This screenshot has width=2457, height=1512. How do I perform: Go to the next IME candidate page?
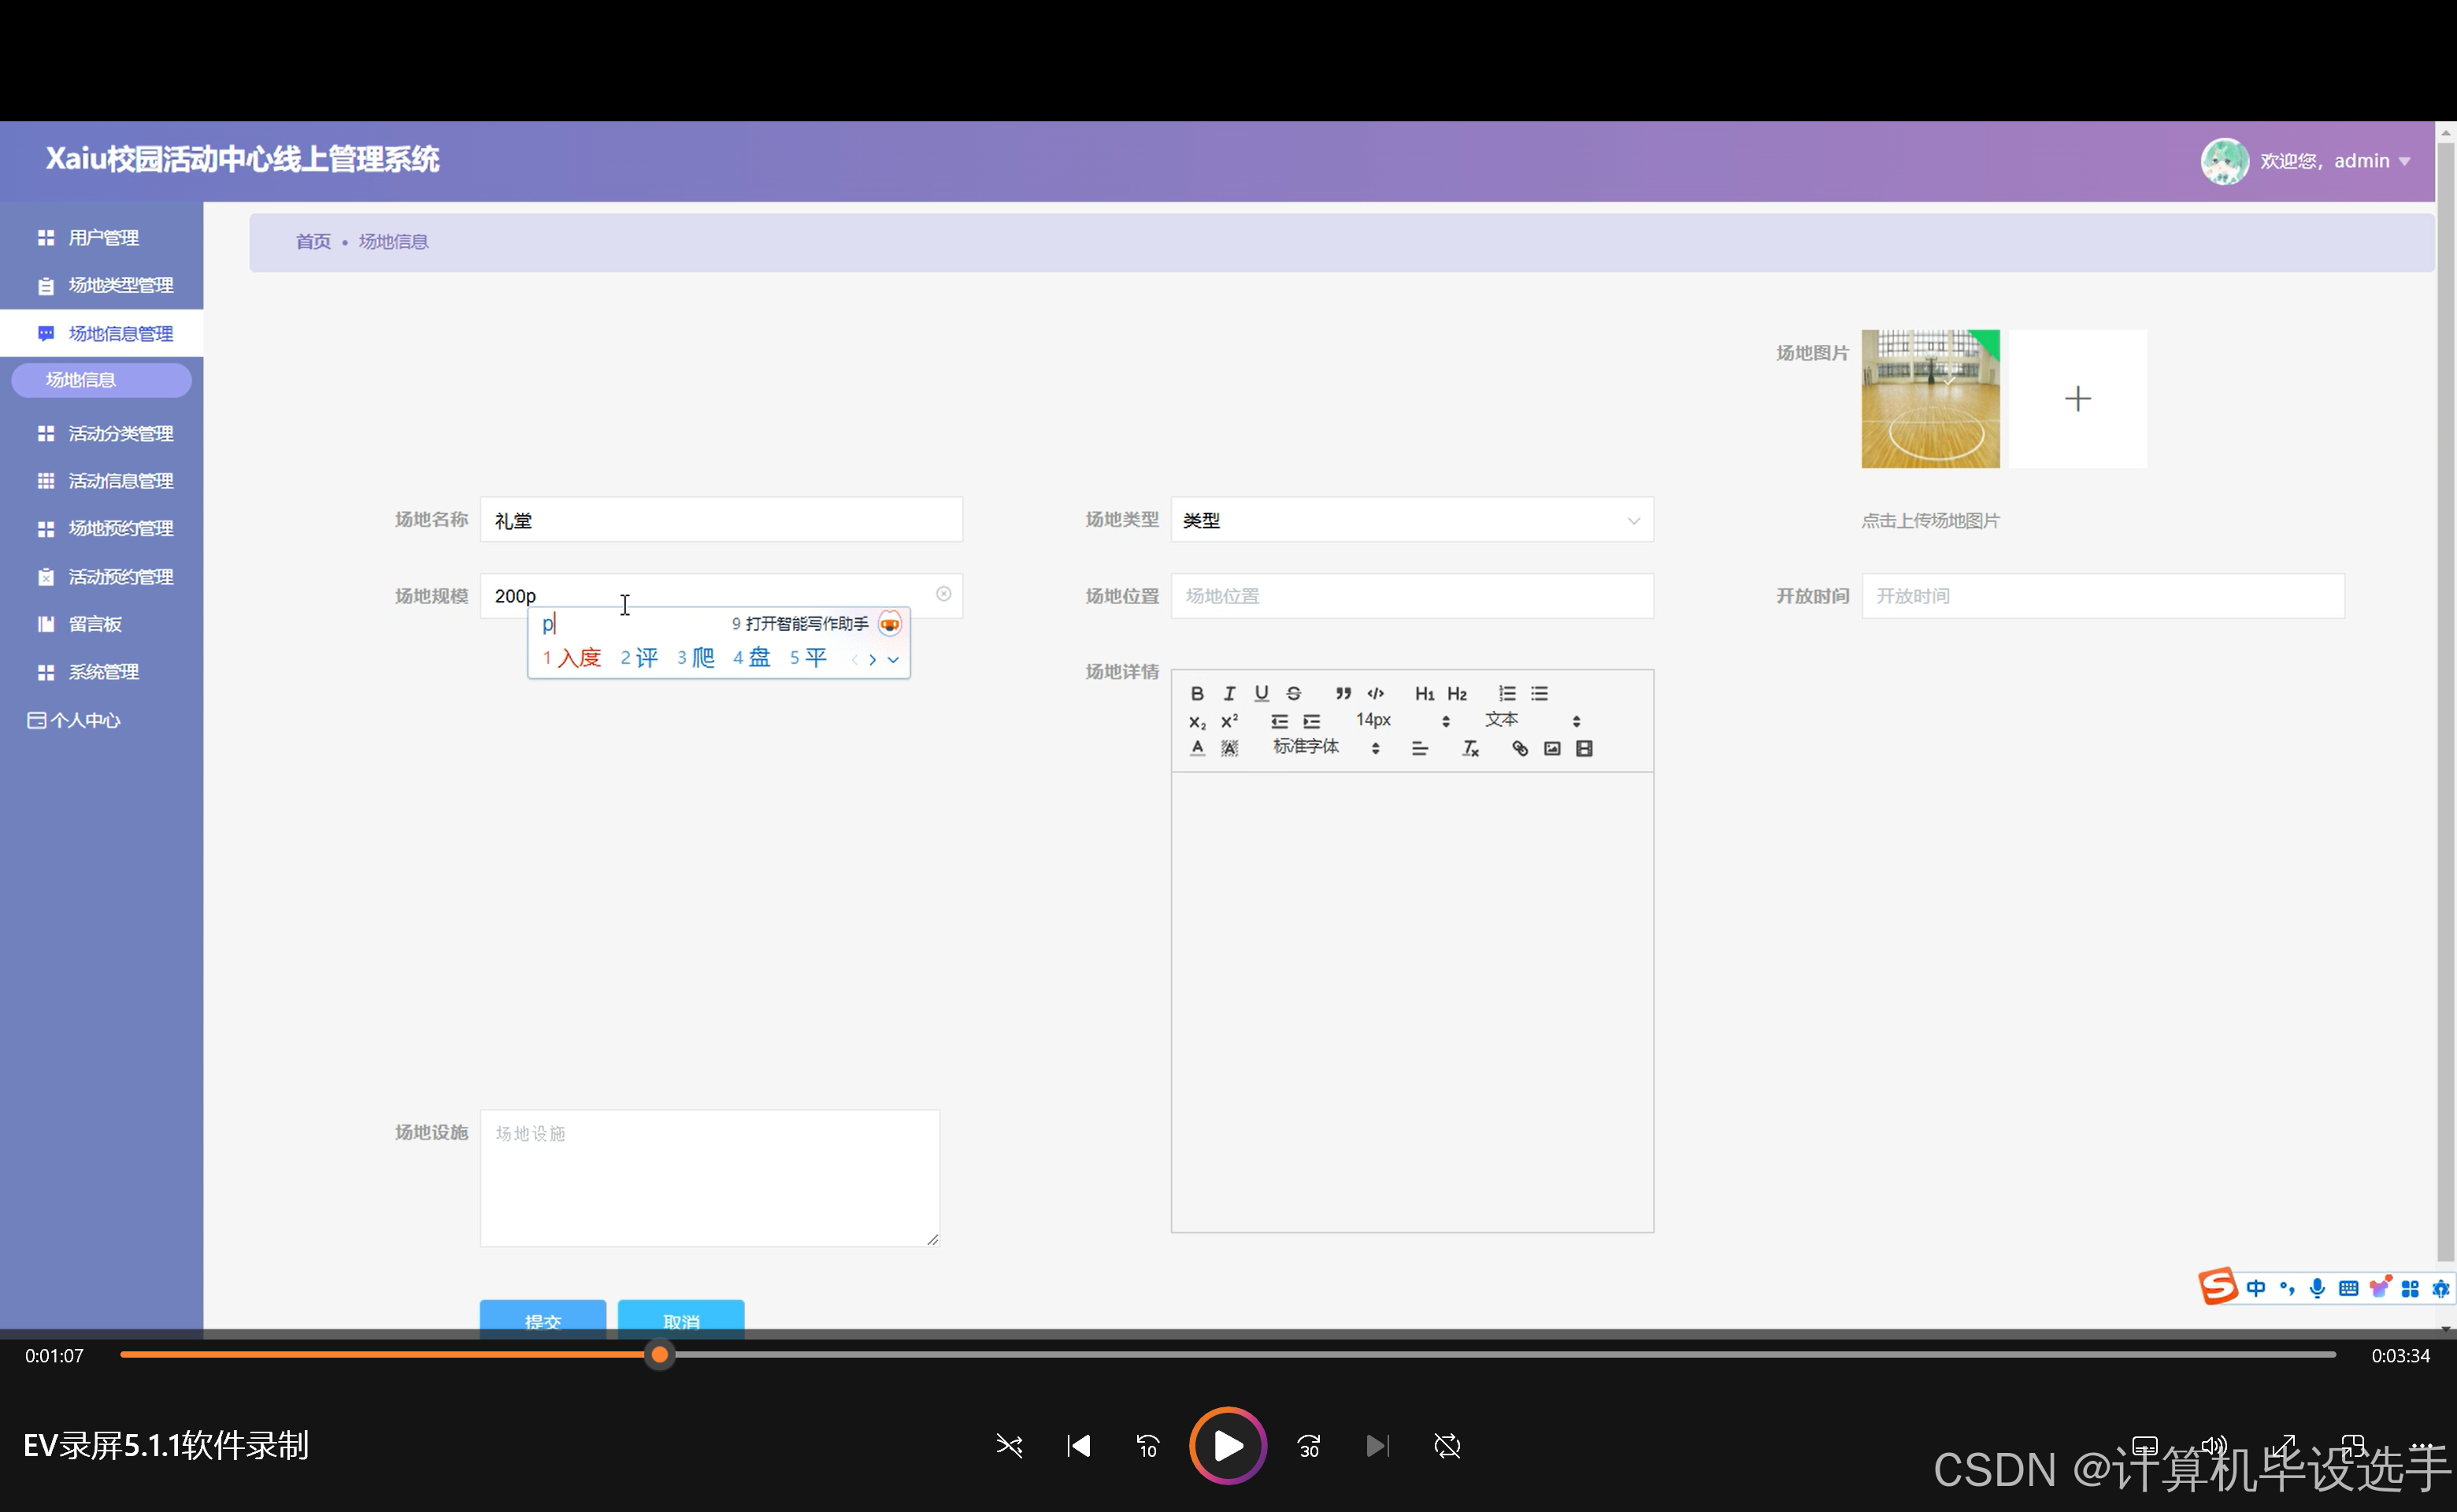[872, 660]
